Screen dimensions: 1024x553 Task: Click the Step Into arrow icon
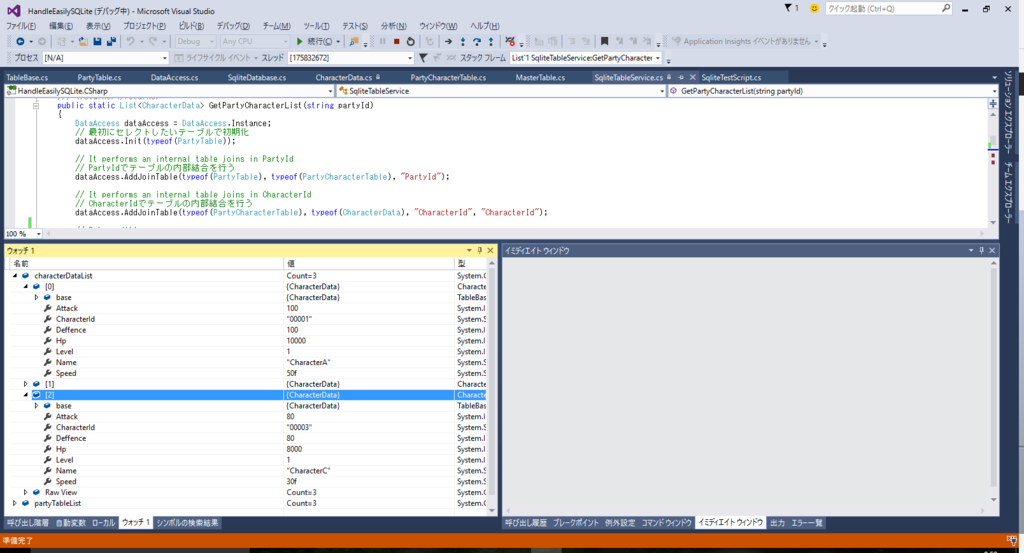(x=463, y=41)
